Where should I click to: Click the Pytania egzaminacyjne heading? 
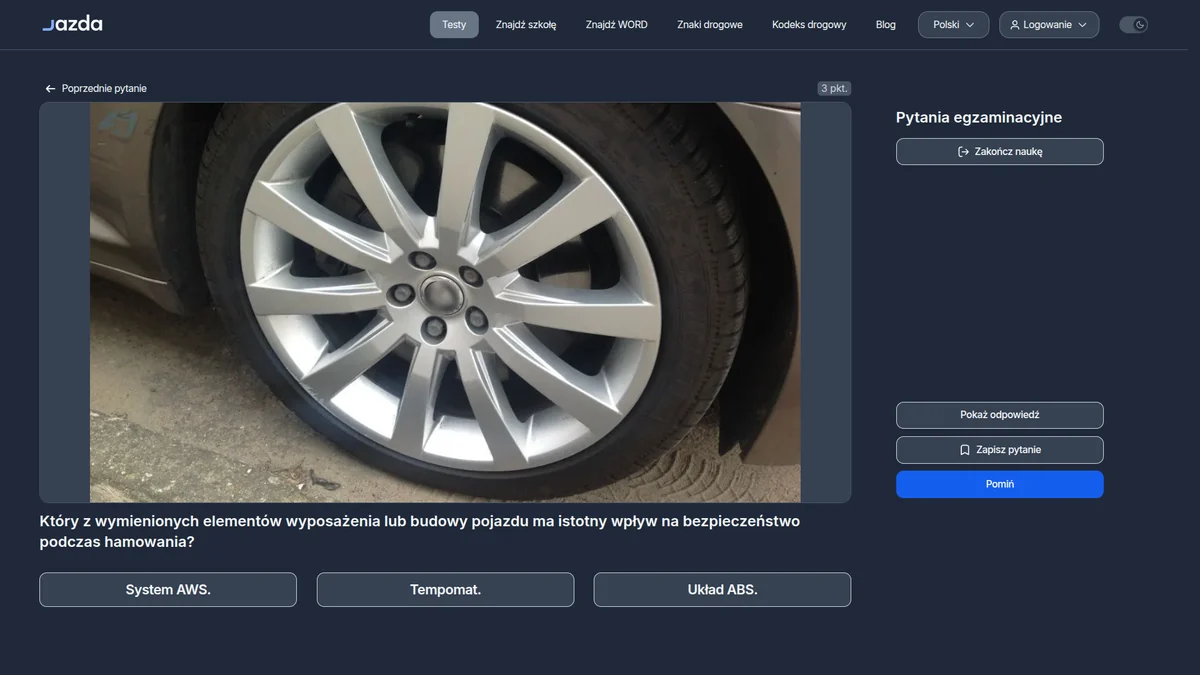pyautogui.click(x=979, y=117)
